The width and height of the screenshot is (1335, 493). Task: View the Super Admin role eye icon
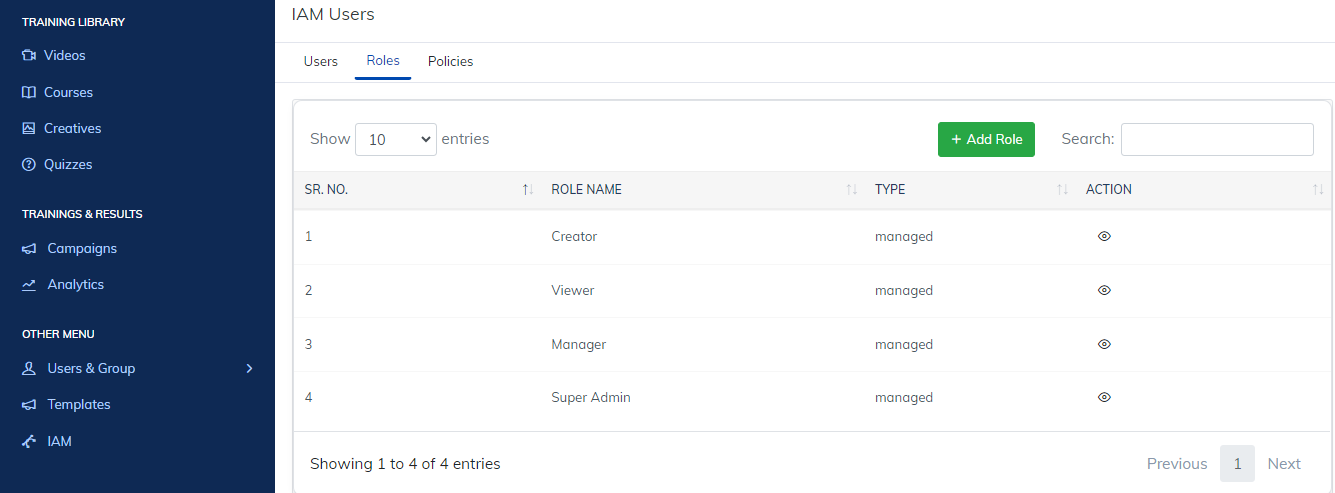[1104, 397]
